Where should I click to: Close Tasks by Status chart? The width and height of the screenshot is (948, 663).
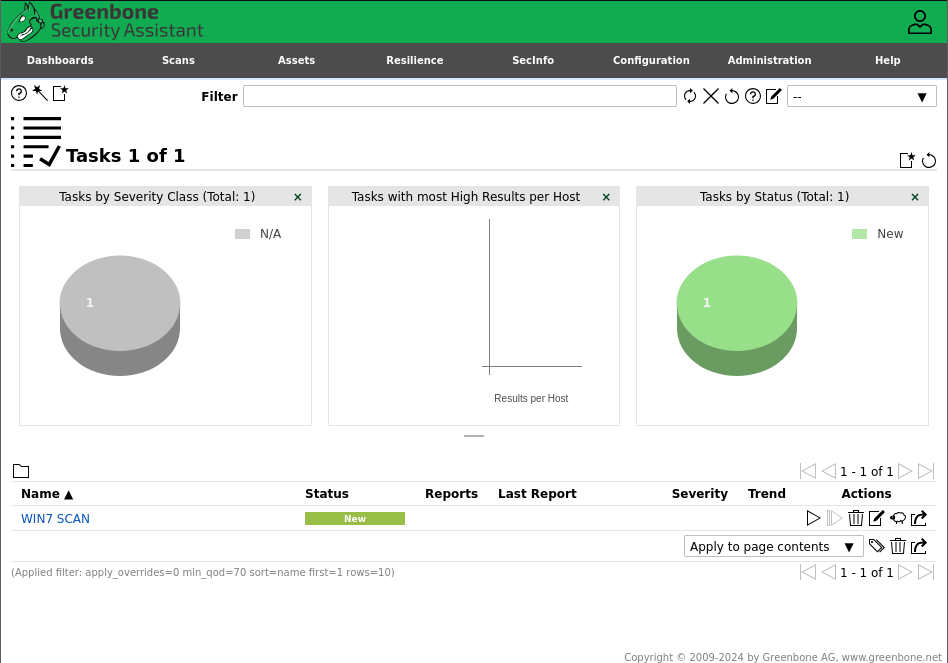click(915, 197)
